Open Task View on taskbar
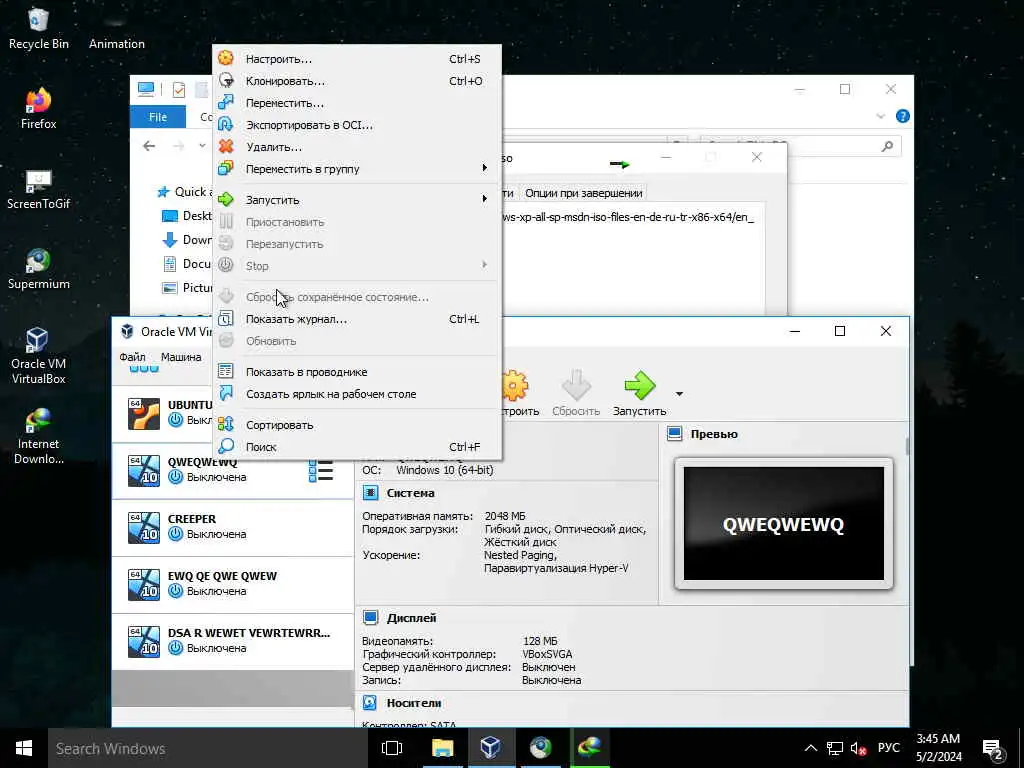 click(392, 748)
